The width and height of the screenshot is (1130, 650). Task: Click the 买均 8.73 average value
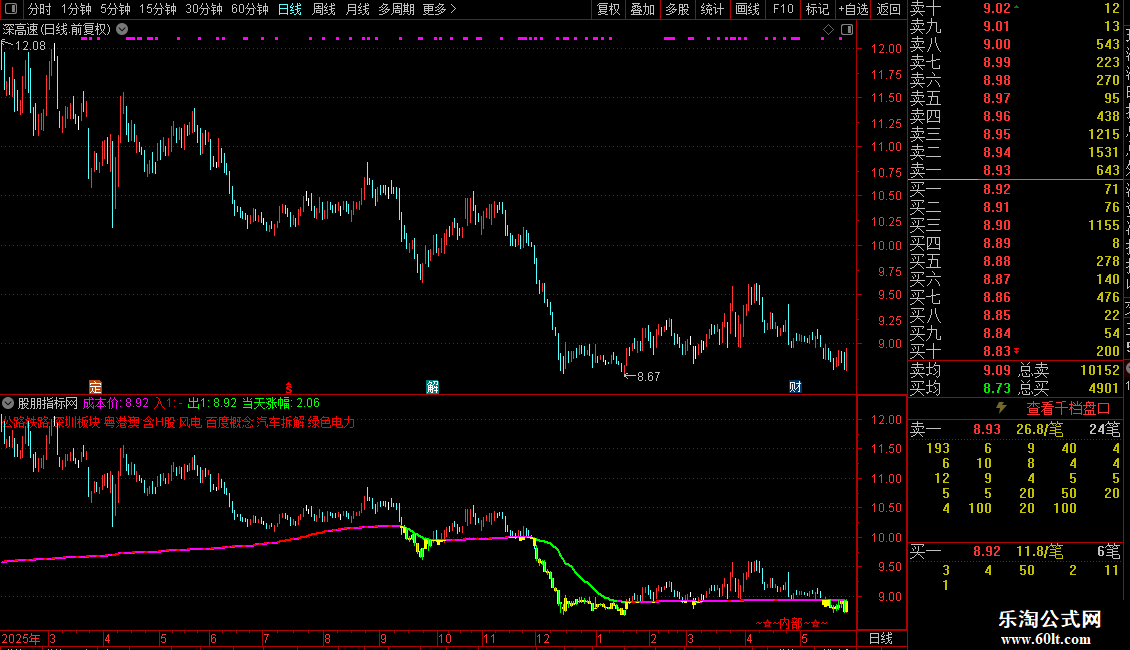coord(997,388)
